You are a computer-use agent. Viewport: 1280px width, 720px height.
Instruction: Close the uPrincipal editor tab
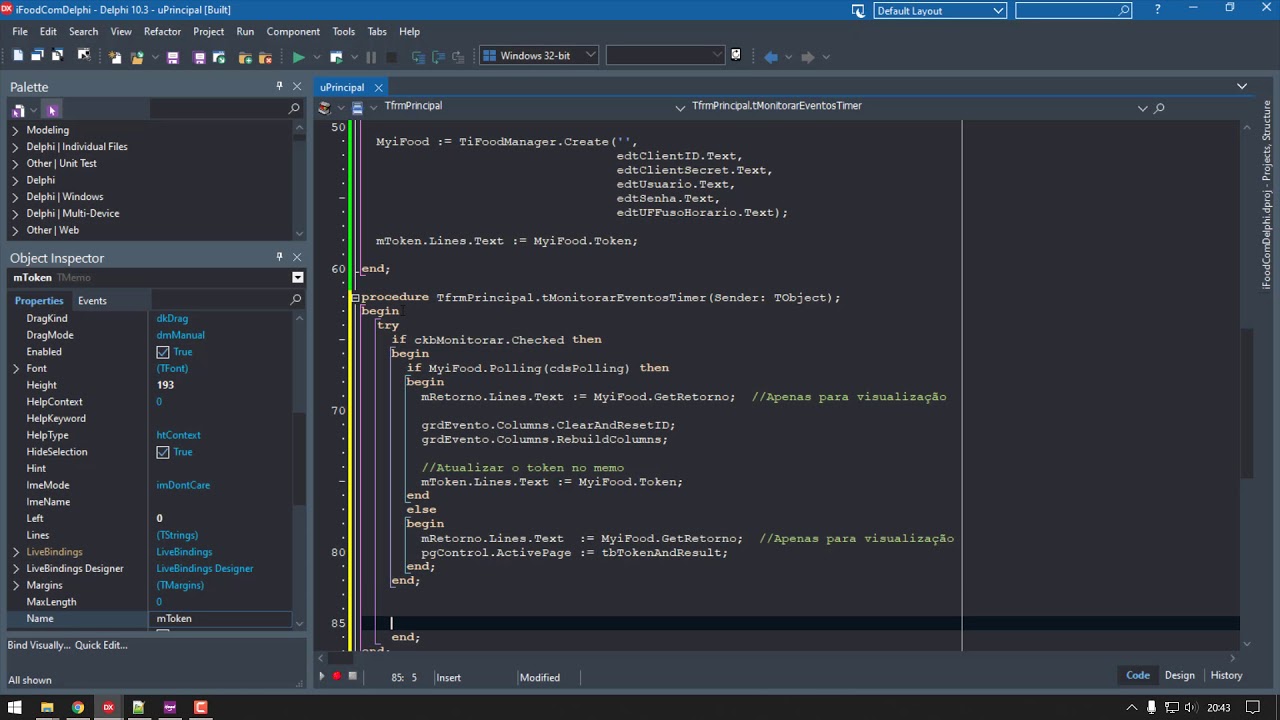tap(379, 88)
